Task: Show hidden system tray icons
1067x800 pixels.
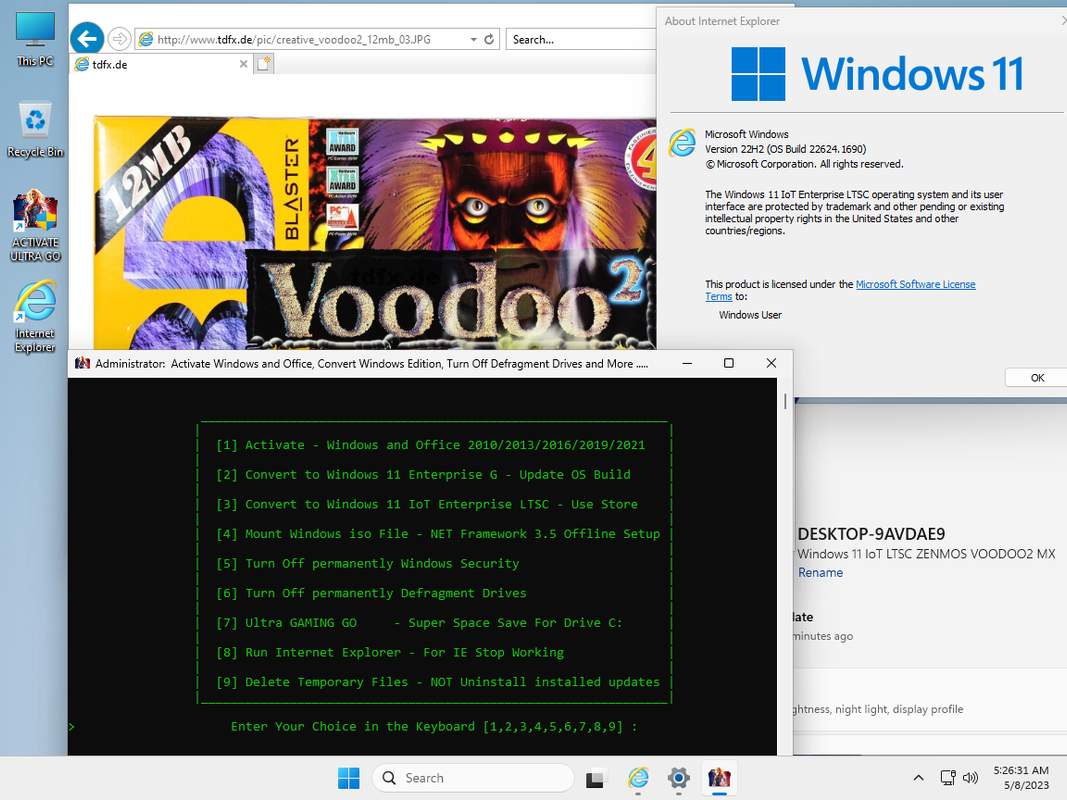Action: pyautogui.click(x=918, y=778)
